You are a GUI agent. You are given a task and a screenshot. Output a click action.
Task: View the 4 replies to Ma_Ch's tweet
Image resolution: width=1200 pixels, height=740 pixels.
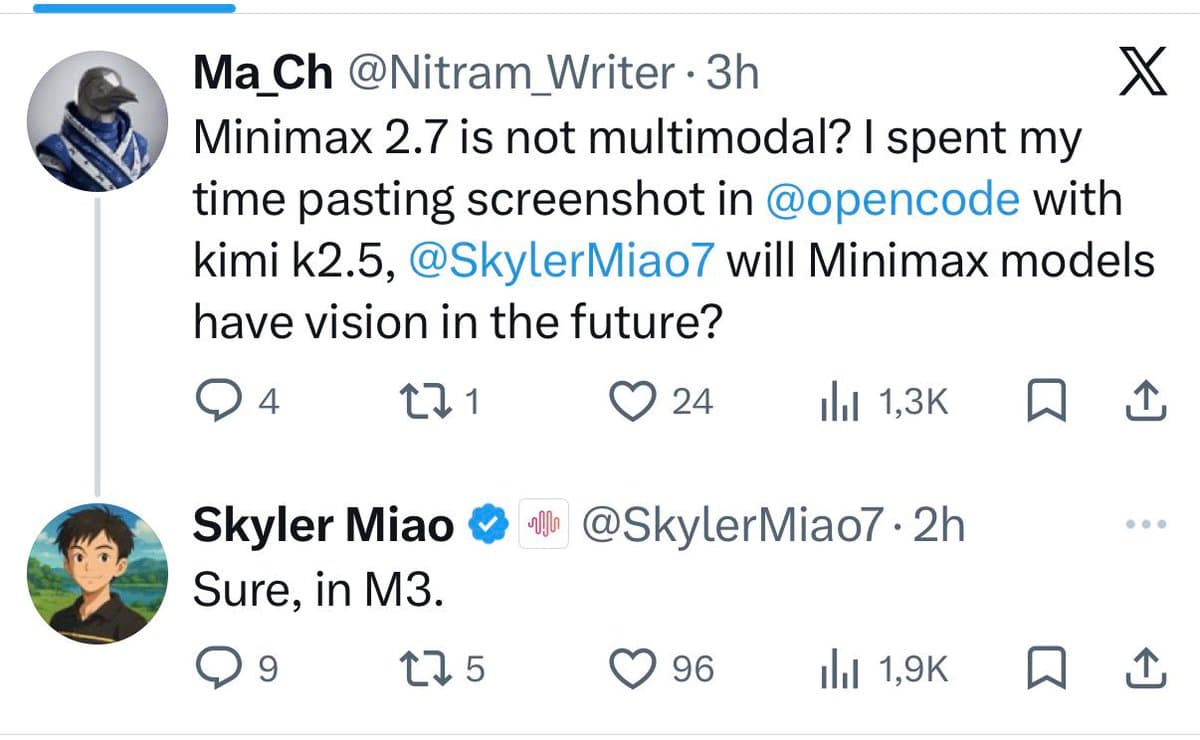click(x=218, y=400)
